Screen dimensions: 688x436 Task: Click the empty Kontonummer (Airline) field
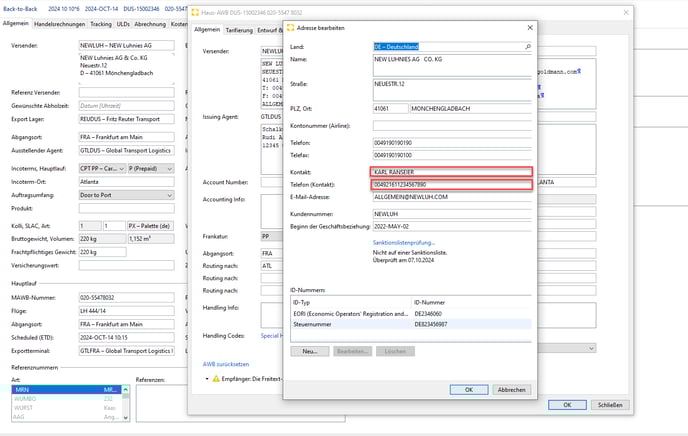[452, 126]
